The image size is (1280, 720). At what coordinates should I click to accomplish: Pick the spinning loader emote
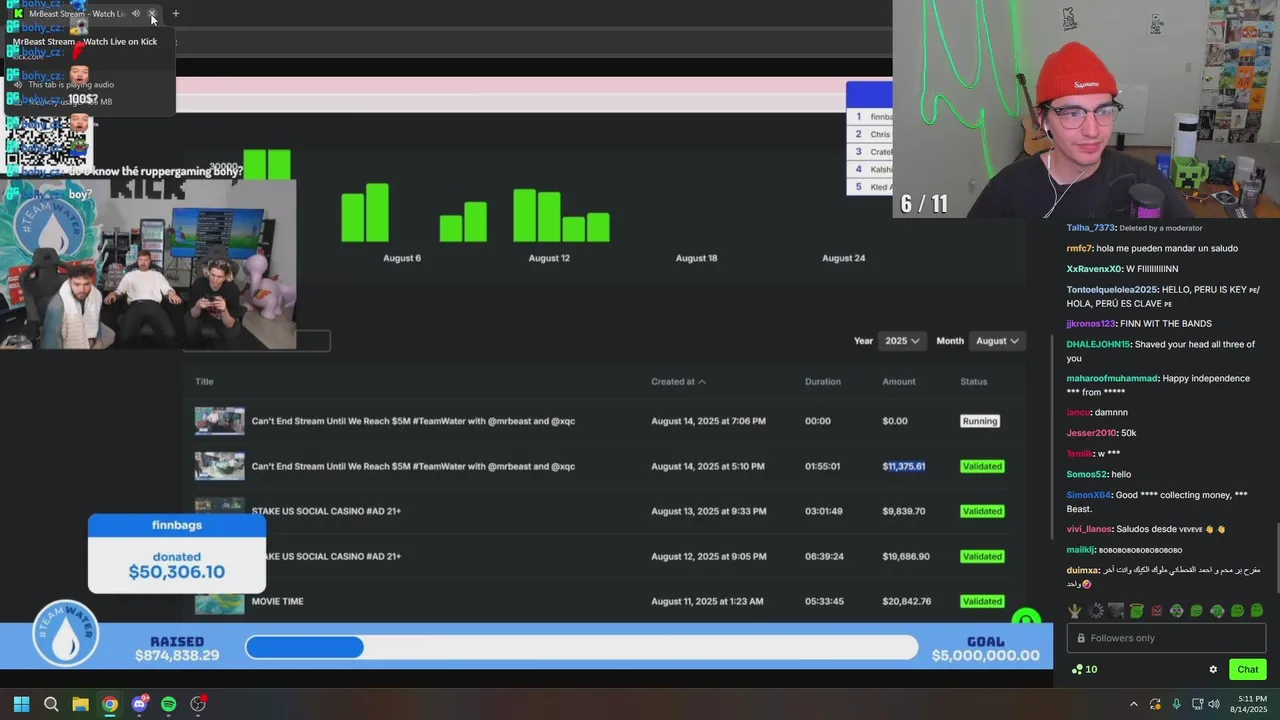(1096, 611)
